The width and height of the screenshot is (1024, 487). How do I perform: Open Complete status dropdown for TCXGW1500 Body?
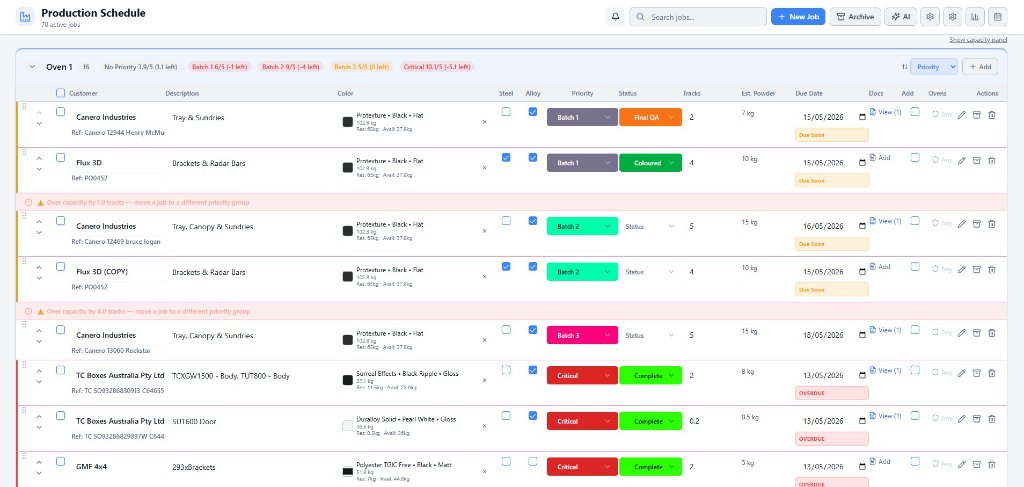tap(650, 375)
